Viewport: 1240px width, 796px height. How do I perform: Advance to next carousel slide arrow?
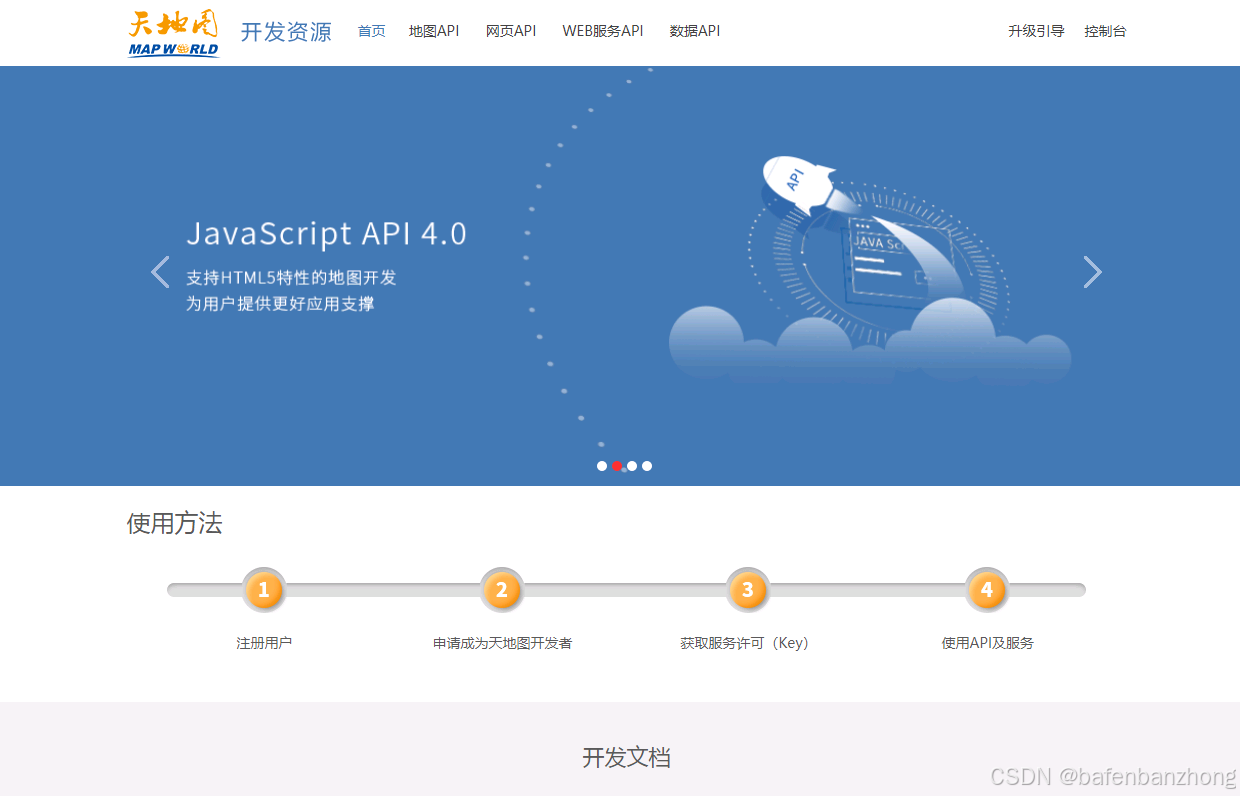(1093, 272)
